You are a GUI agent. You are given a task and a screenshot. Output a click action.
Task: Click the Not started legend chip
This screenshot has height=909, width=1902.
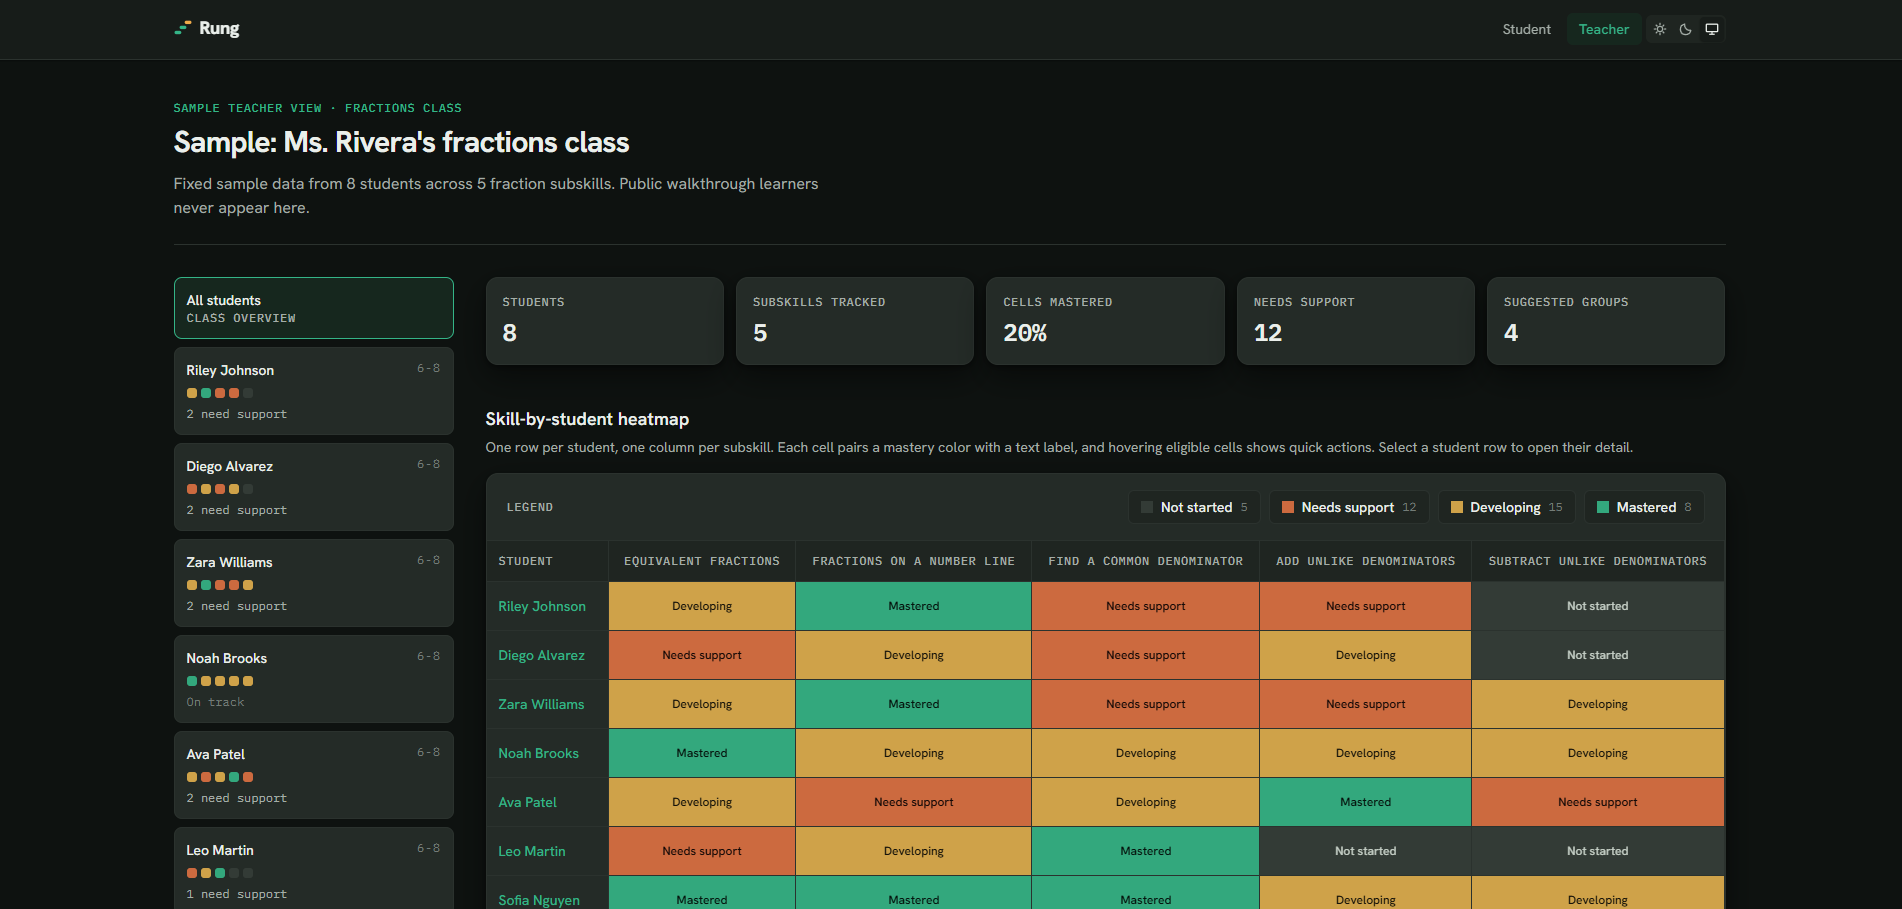[x=1194, y=507]
